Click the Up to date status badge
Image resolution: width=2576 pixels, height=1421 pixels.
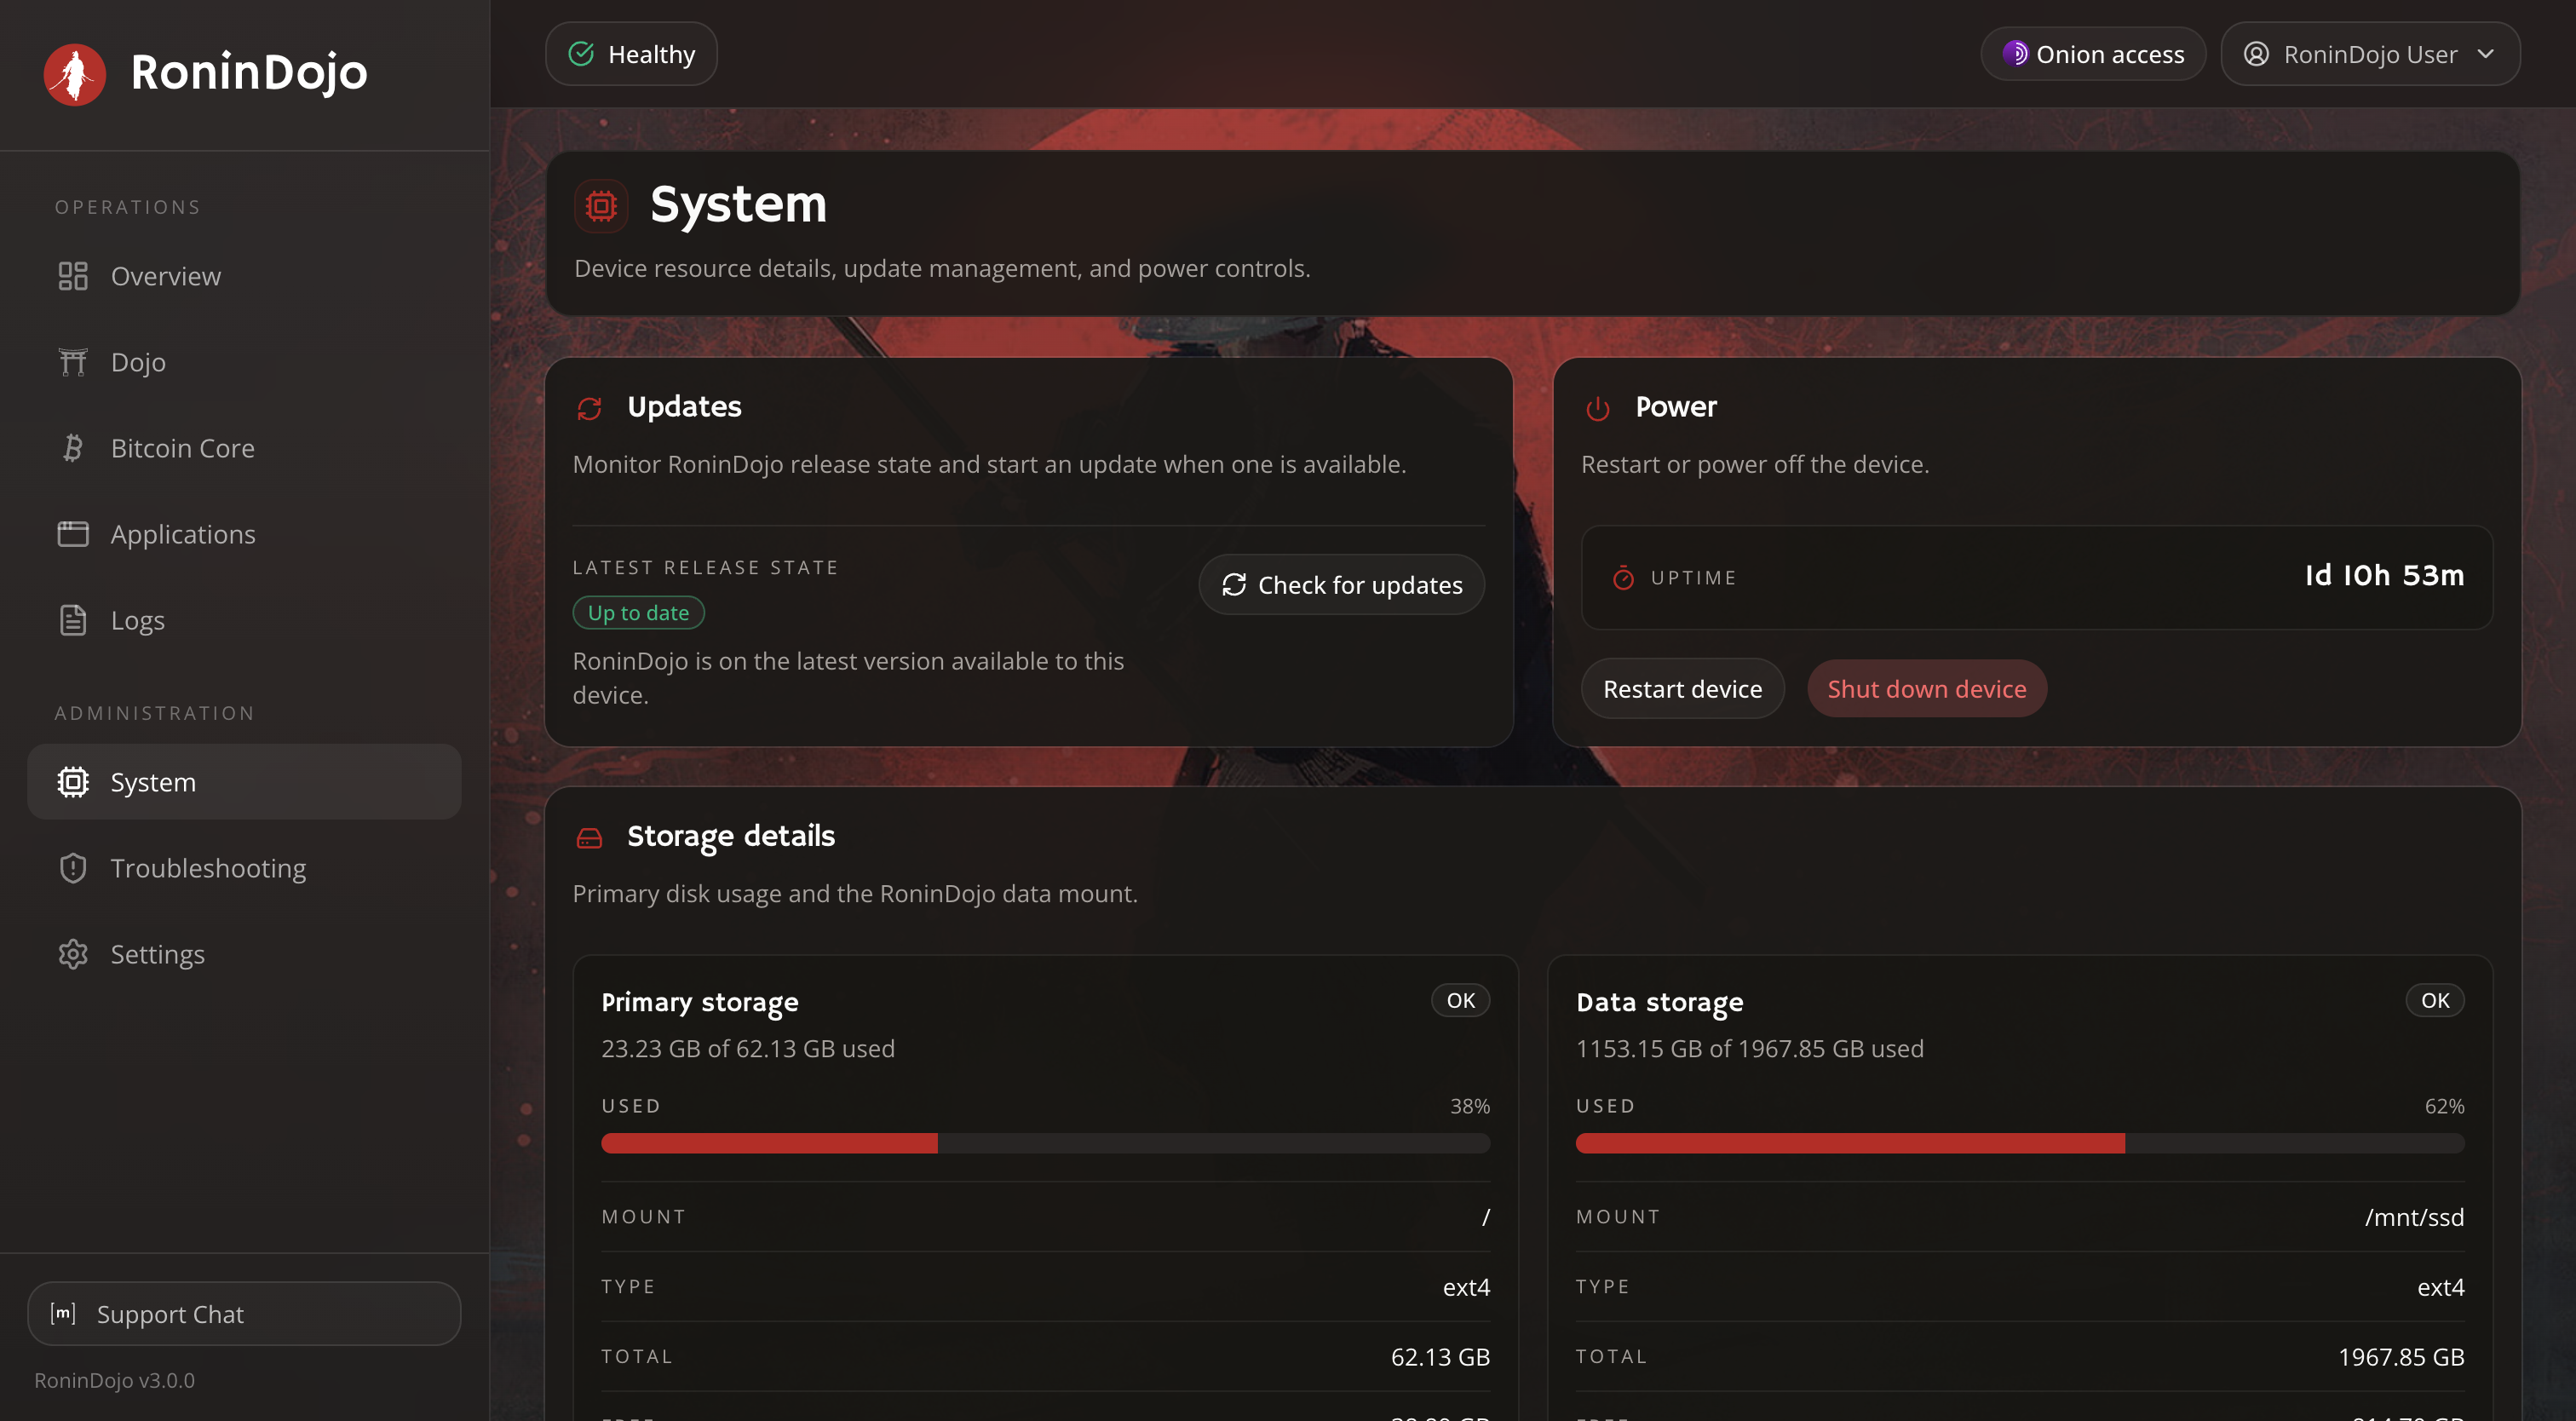[638, 613]
